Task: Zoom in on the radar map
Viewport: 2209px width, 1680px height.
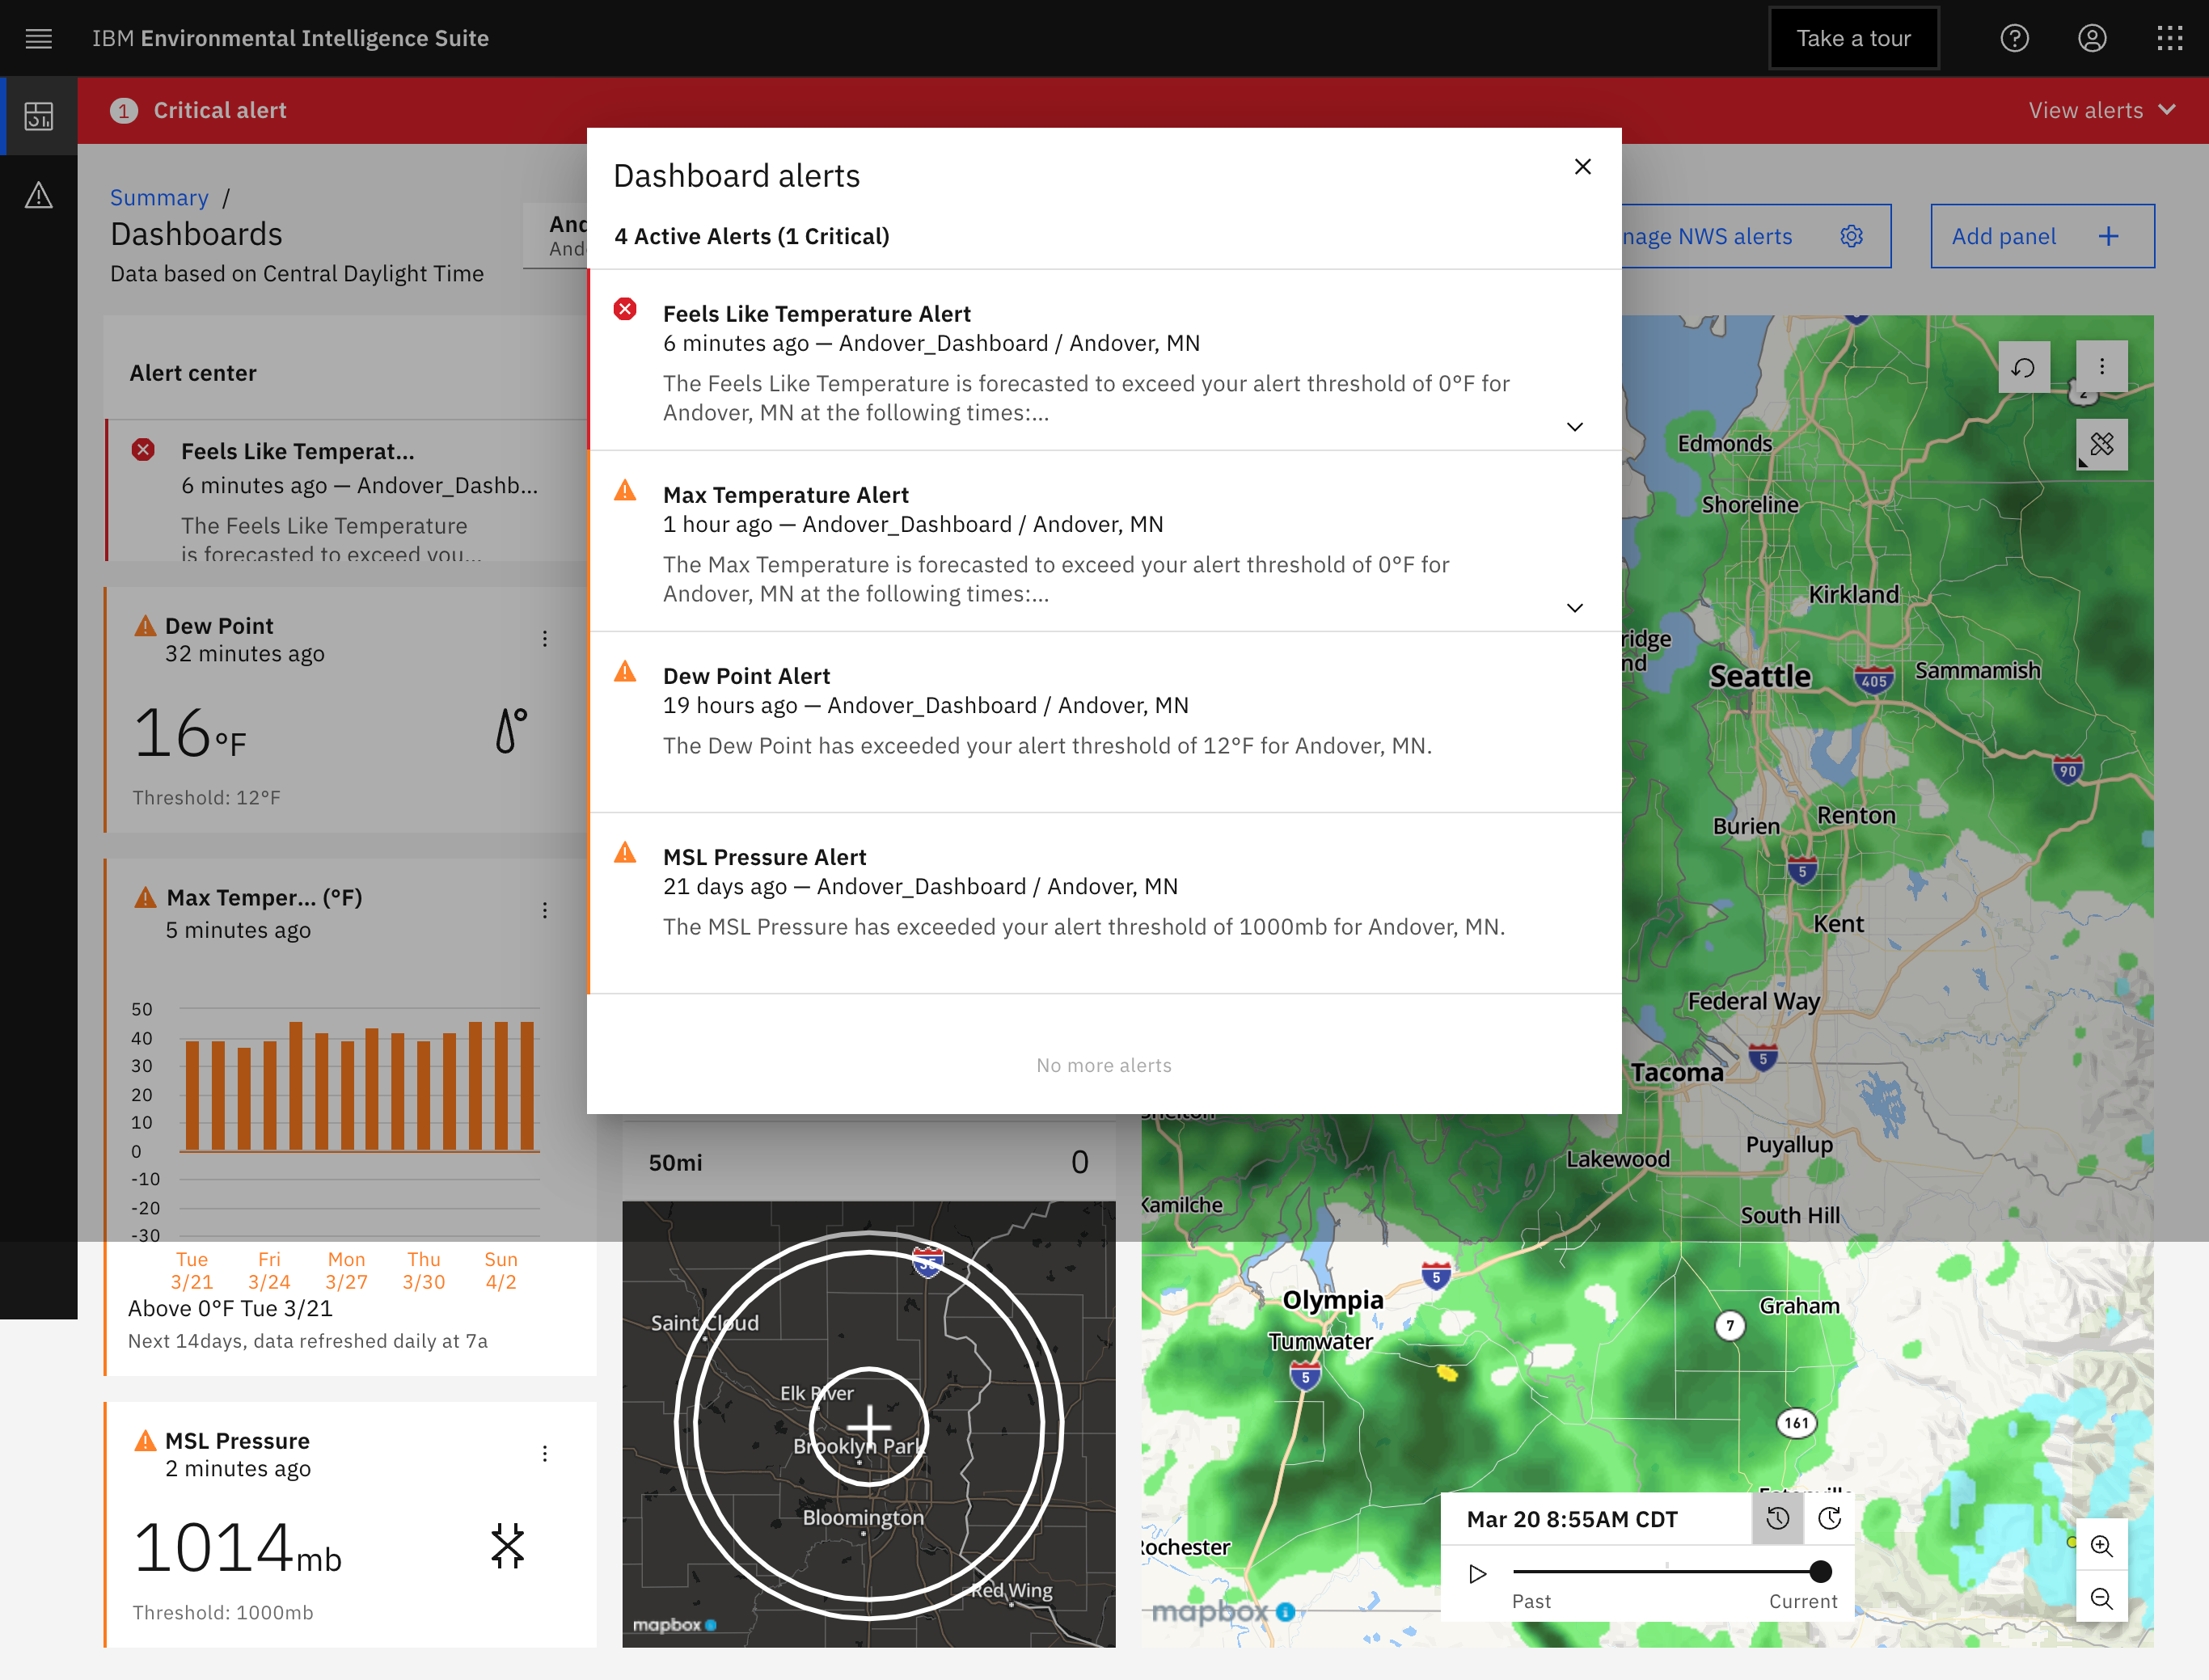Action: point(2102,1546)
